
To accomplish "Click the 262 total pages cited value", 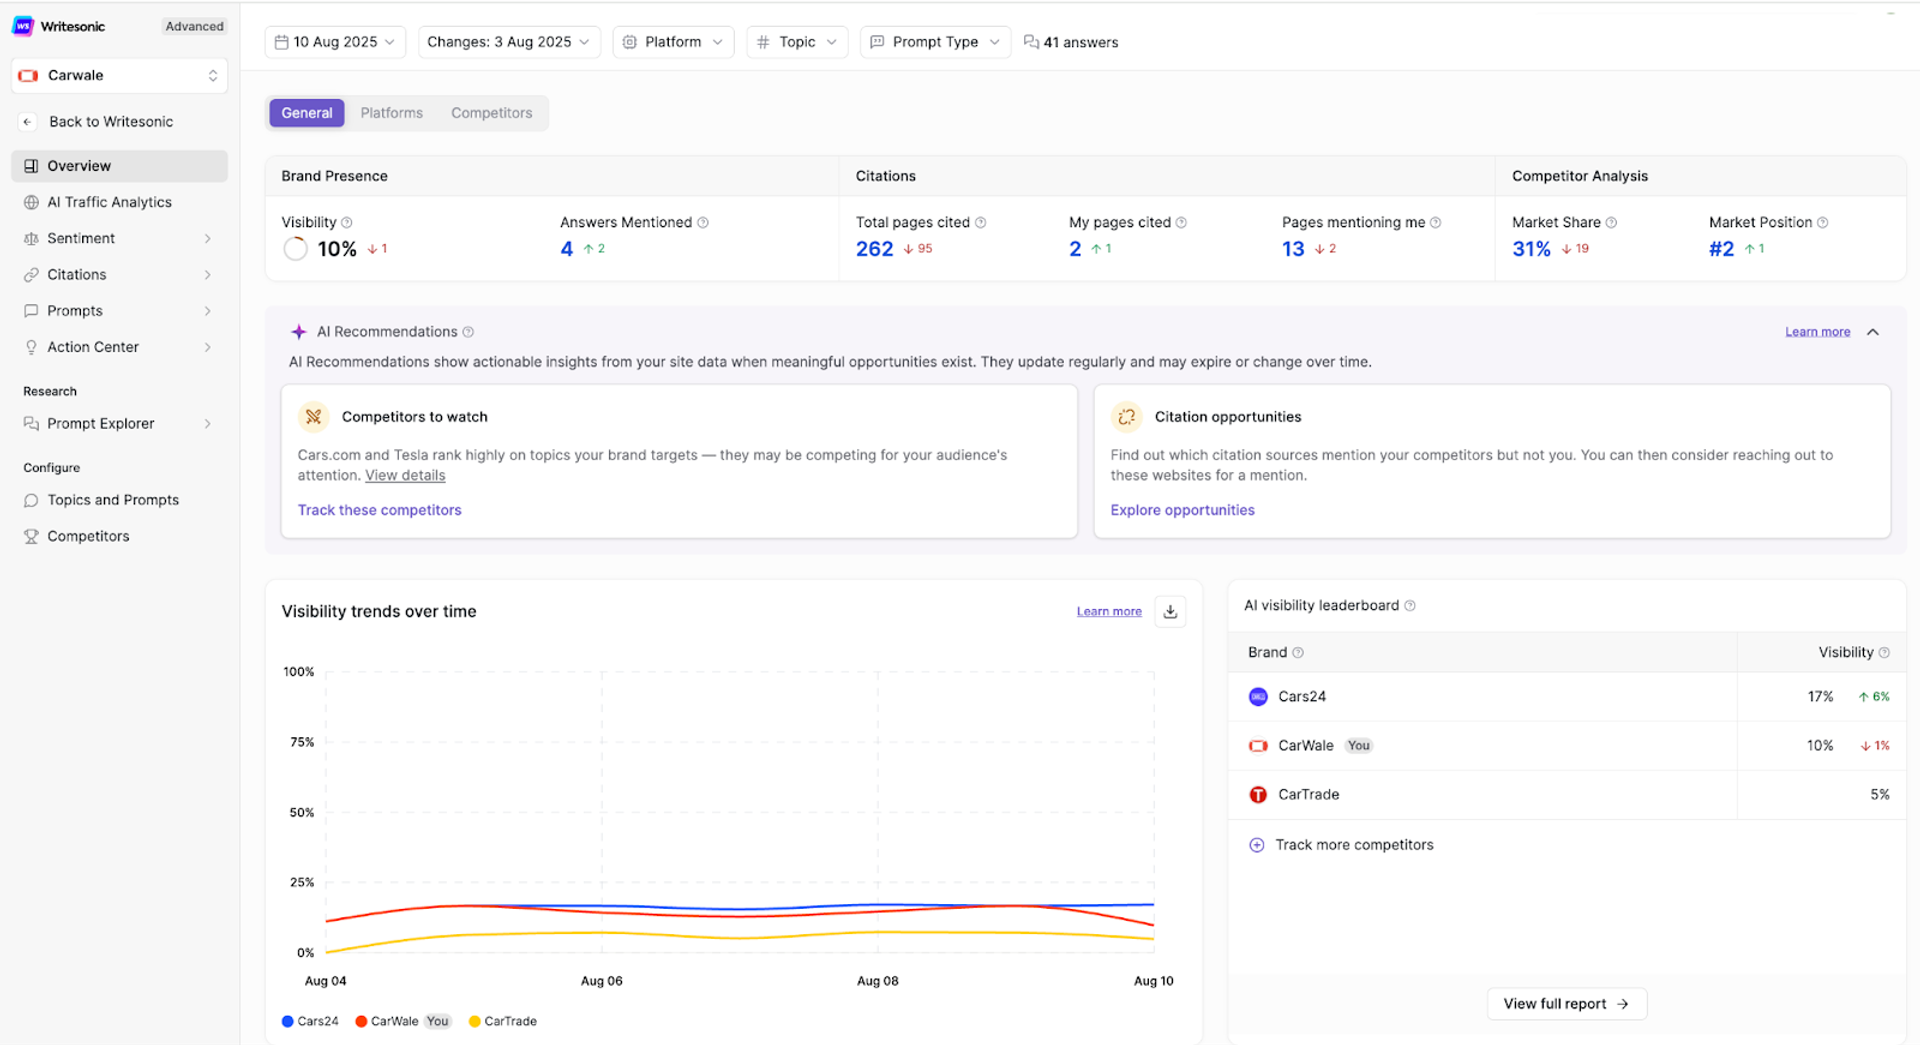I will pos(874,249).
